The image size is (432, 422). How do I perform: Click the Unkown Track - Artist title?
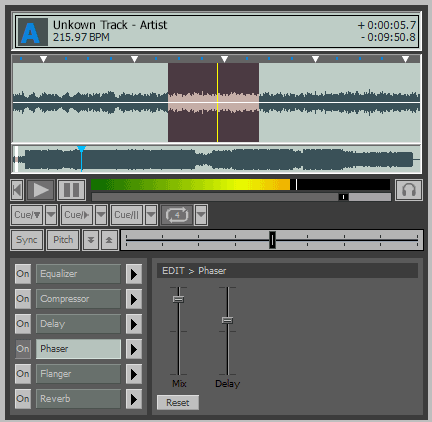(x=110, y=25)
